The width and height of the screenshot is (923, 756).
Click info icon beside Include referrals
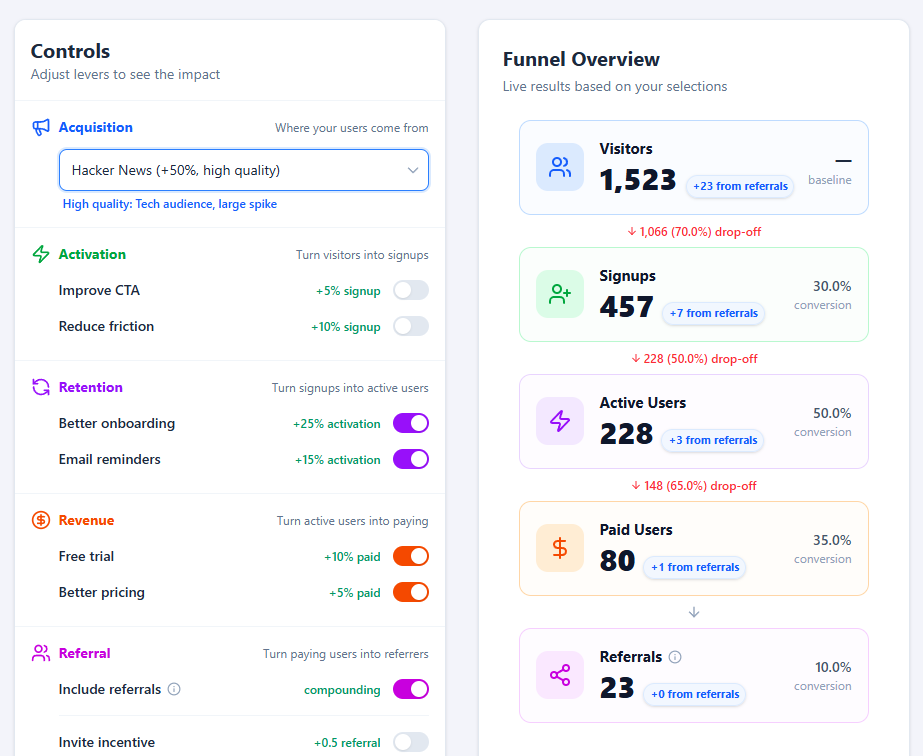click(x=174, y=689)
